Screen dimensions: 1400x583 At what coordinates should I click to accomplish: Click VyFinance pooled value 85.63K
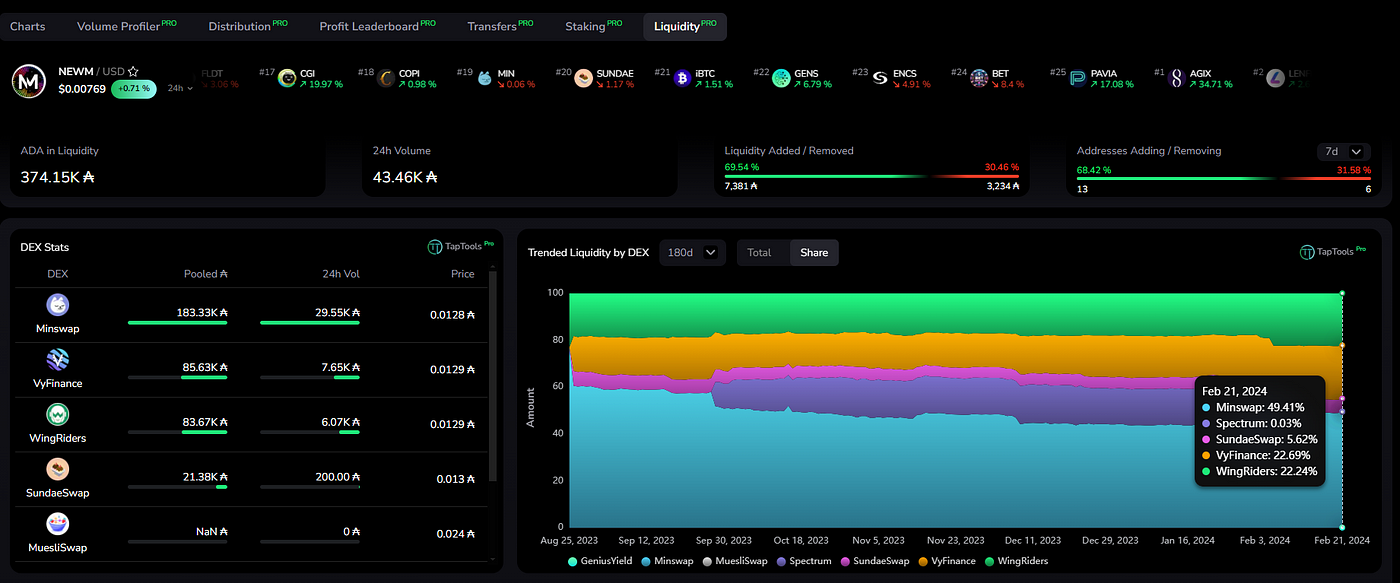[205, 367]
